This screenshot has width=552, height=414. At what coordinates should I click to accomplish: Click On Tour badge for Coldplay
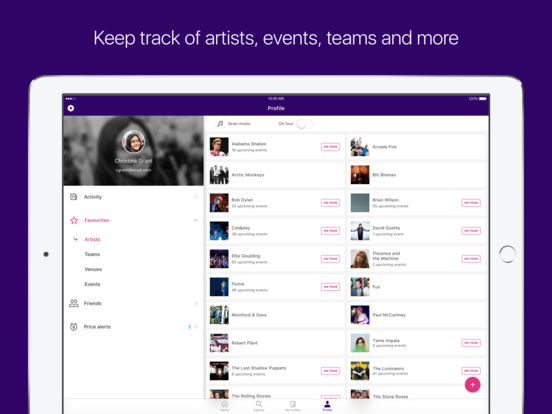pyautogui.click(x=330, y=231)
